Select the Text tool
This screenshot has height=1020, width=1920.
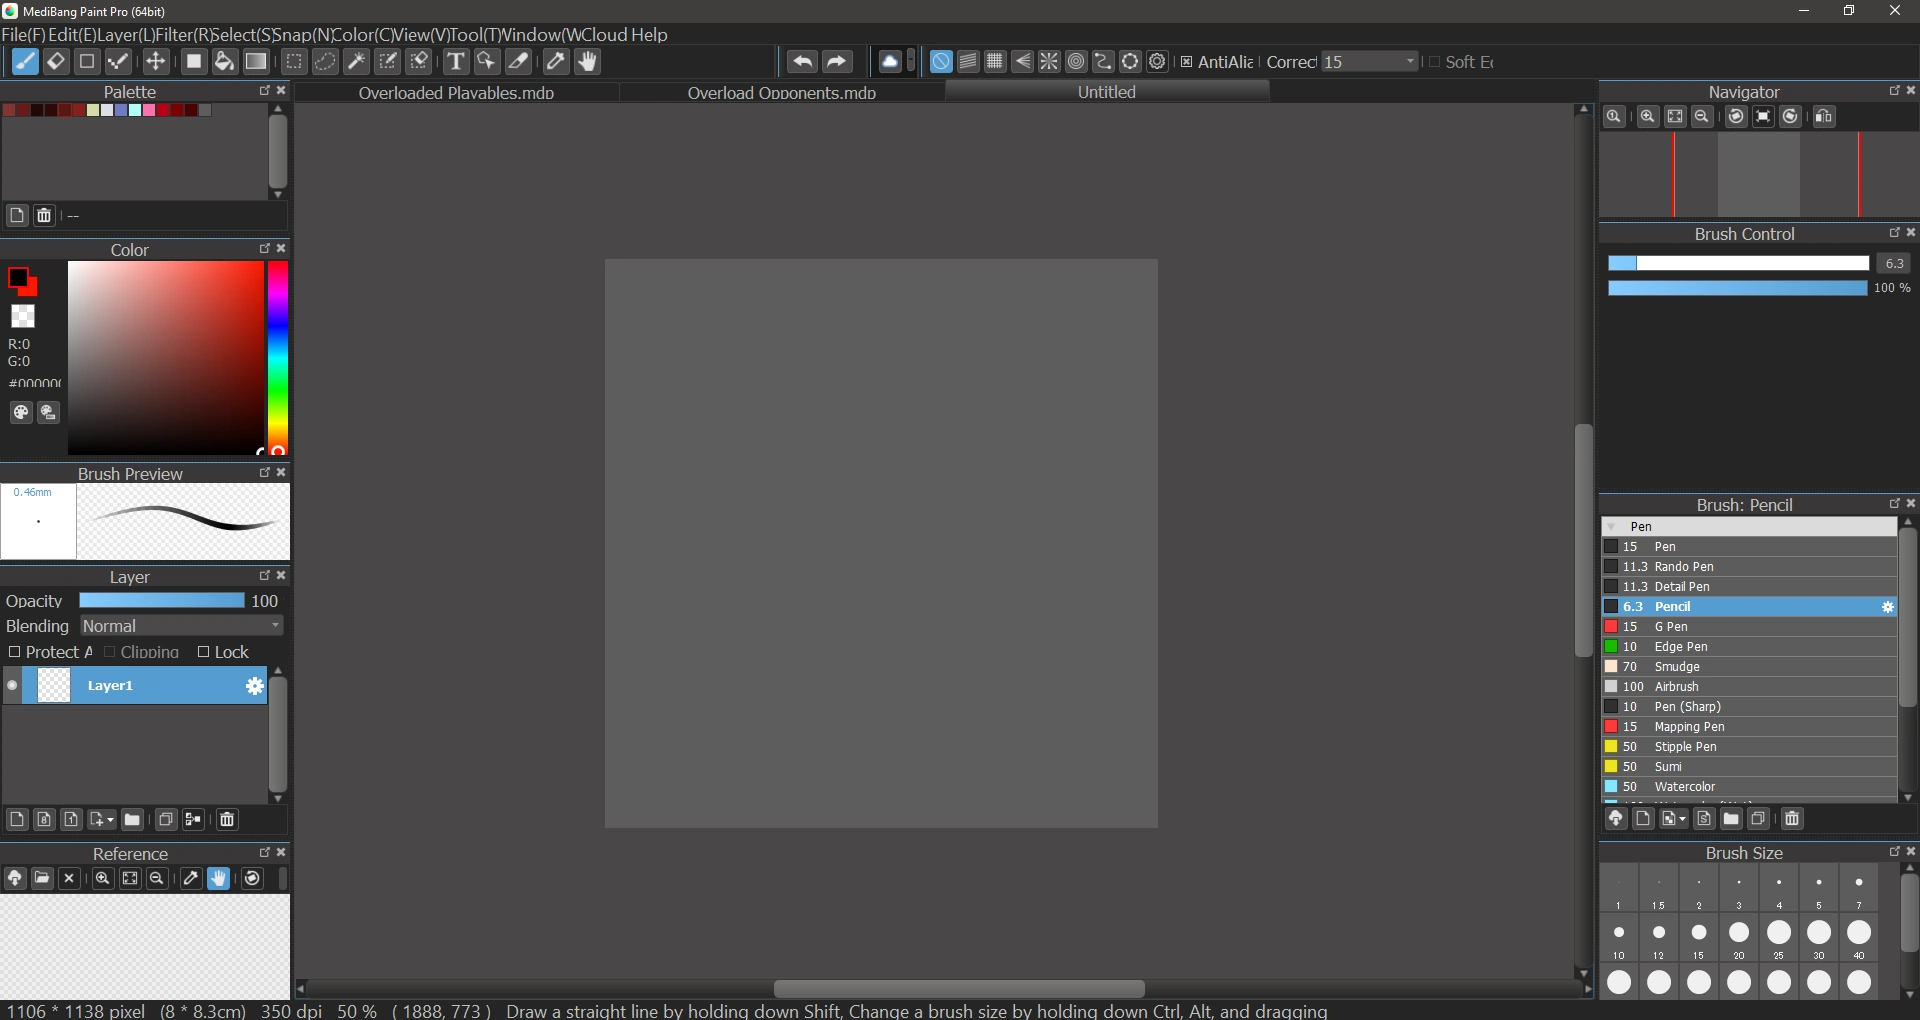coord(456,61)
